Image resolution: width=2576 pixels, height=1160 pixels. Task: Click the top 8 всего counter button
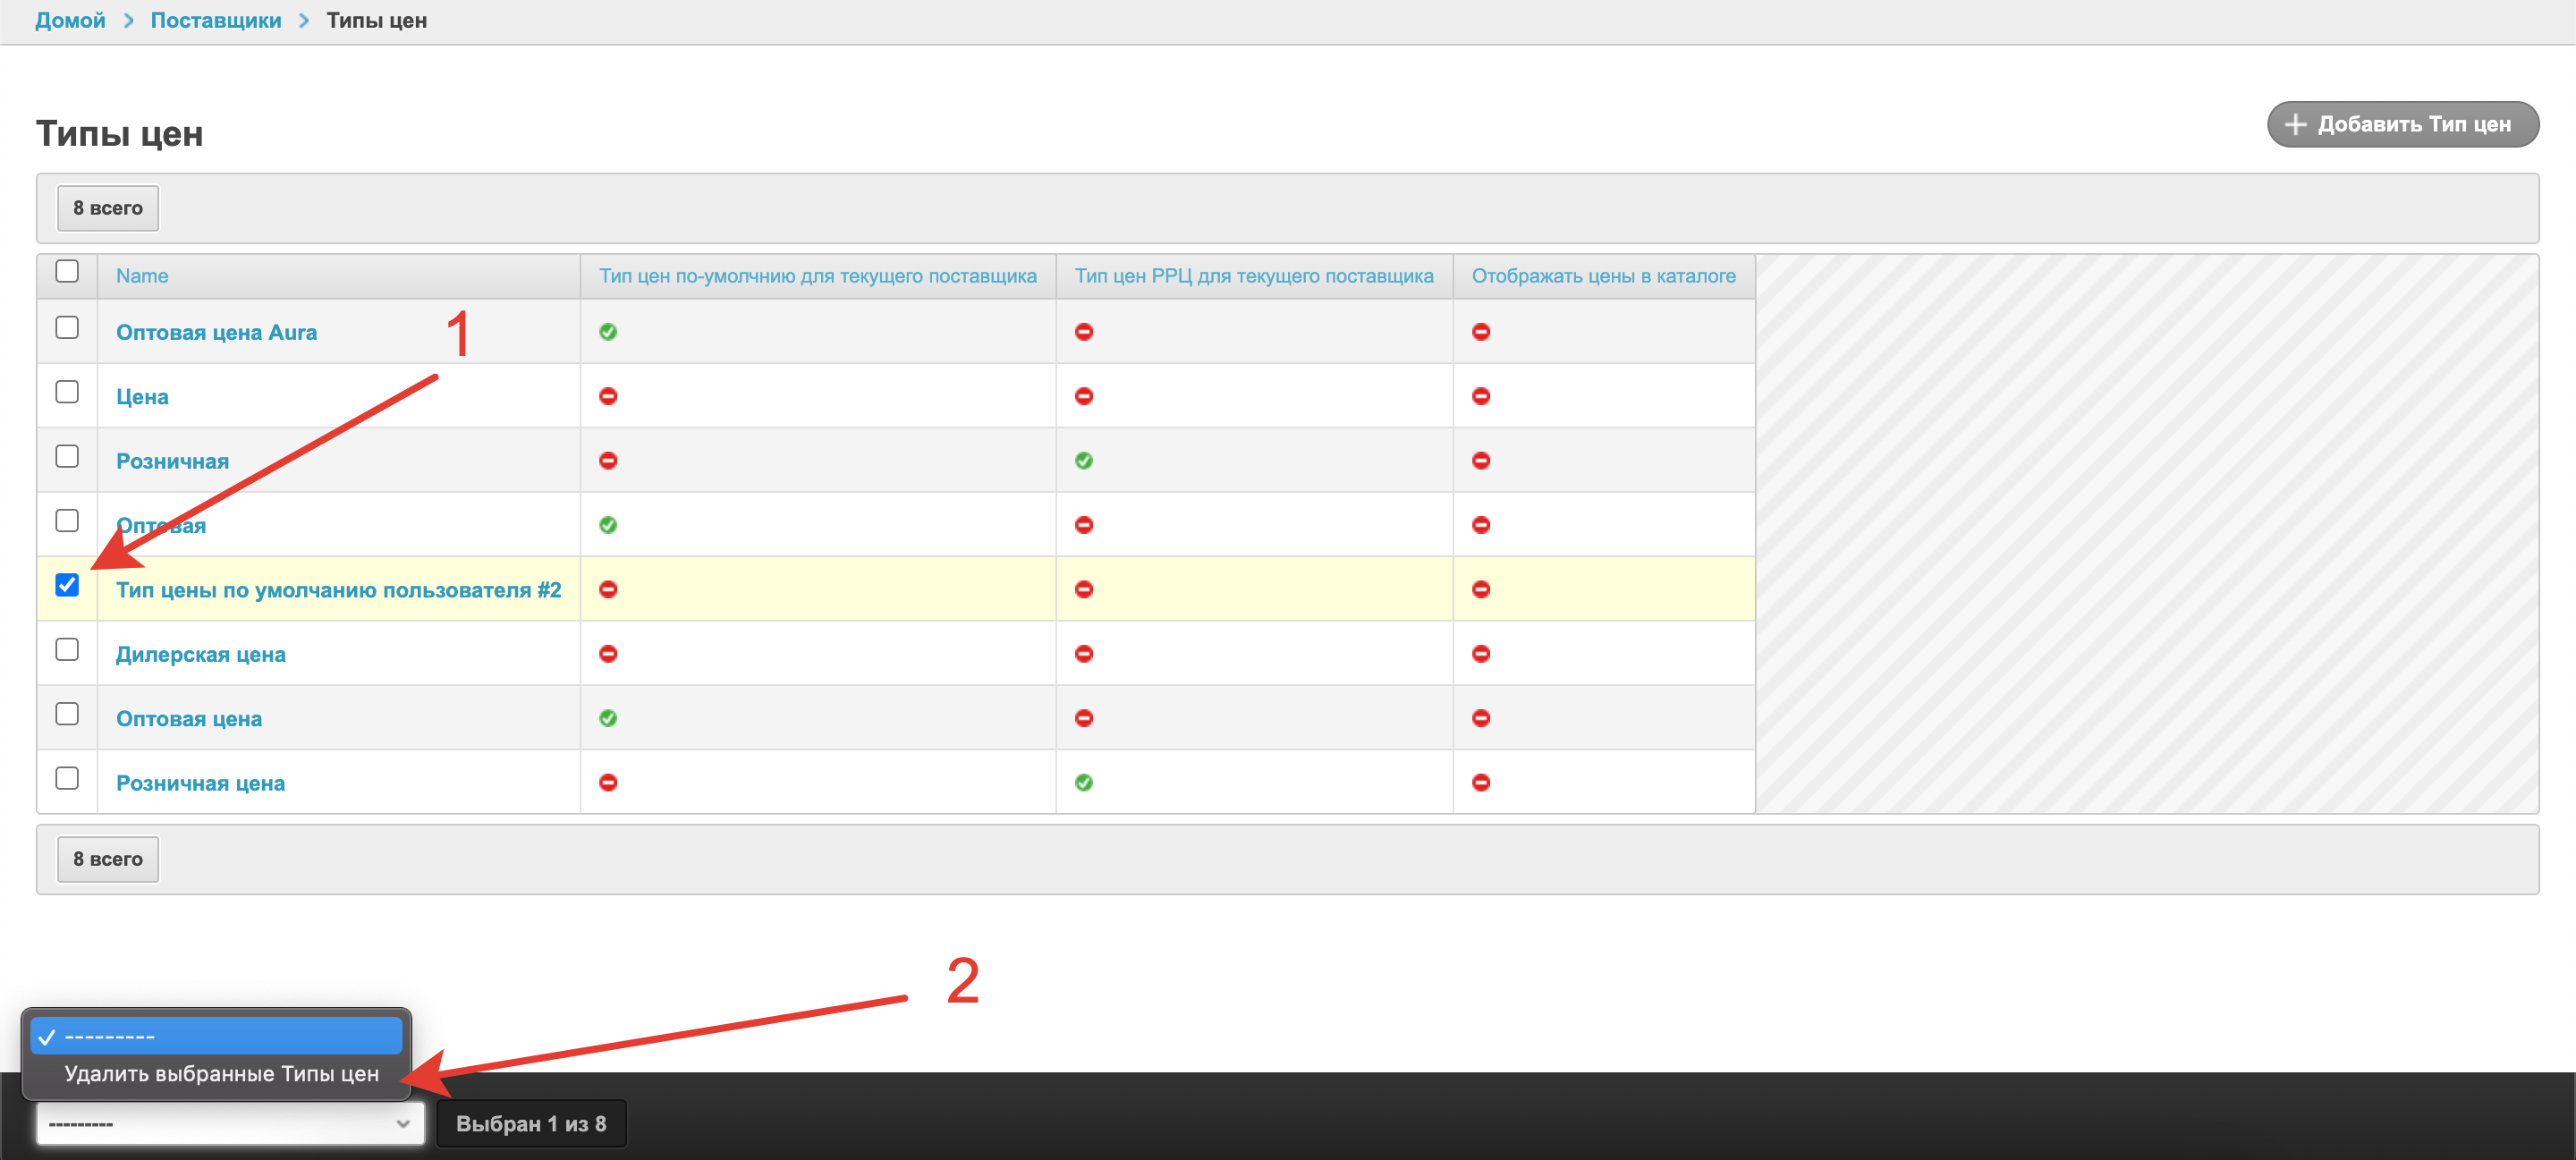108,208
